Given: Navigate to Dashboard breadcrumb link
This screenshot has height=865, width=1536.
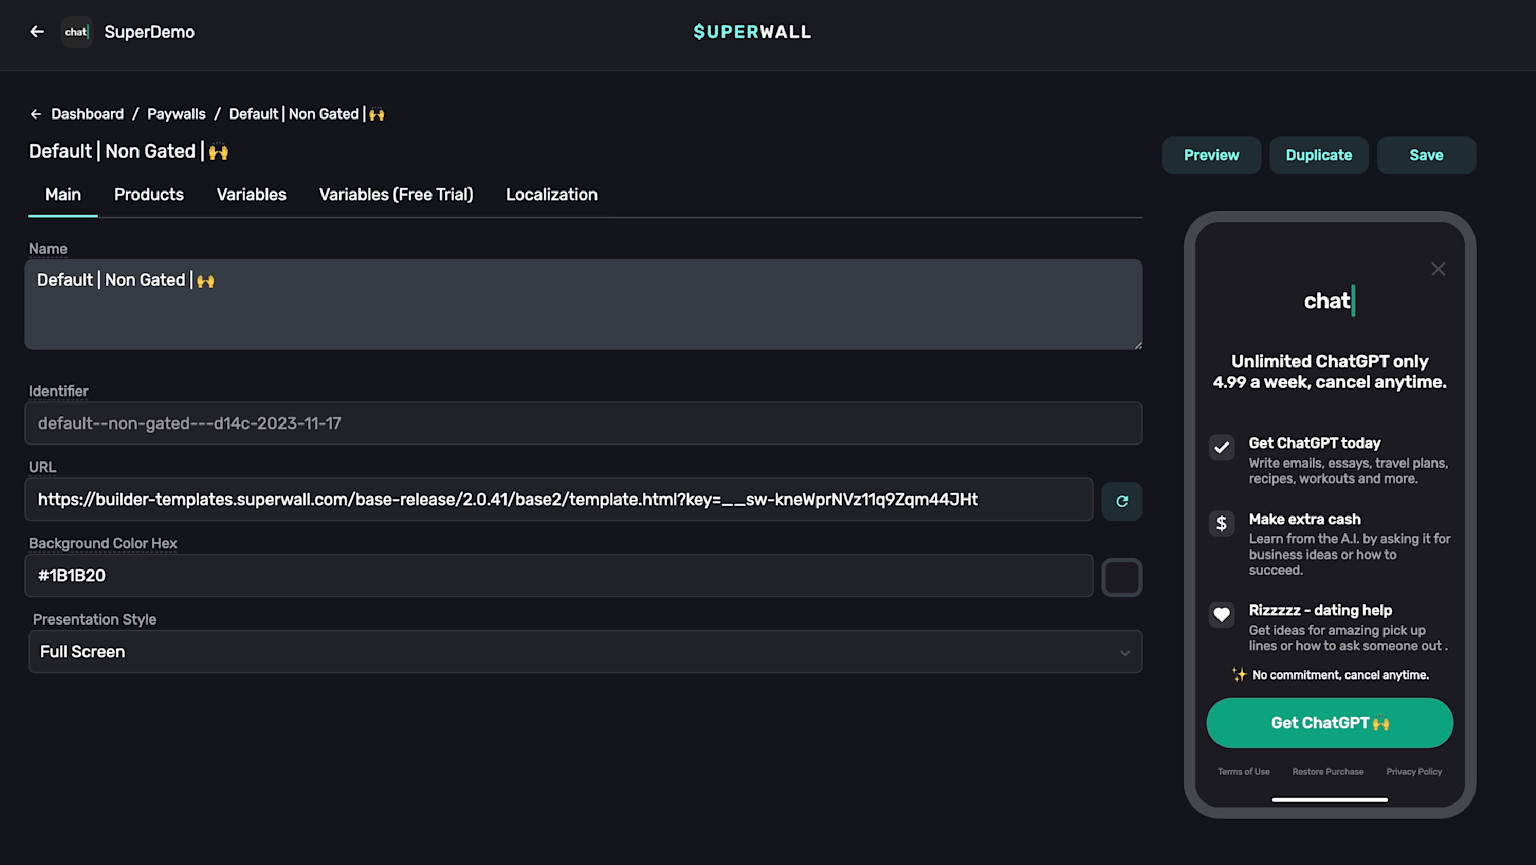Looking at the screenshot, I should tap(88, 114).
